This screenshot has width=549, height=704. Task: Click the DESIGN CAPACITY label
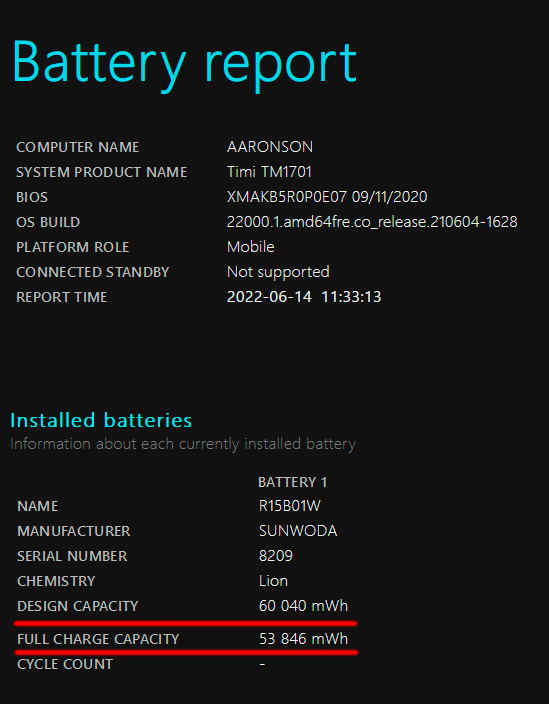coord(78,606)
